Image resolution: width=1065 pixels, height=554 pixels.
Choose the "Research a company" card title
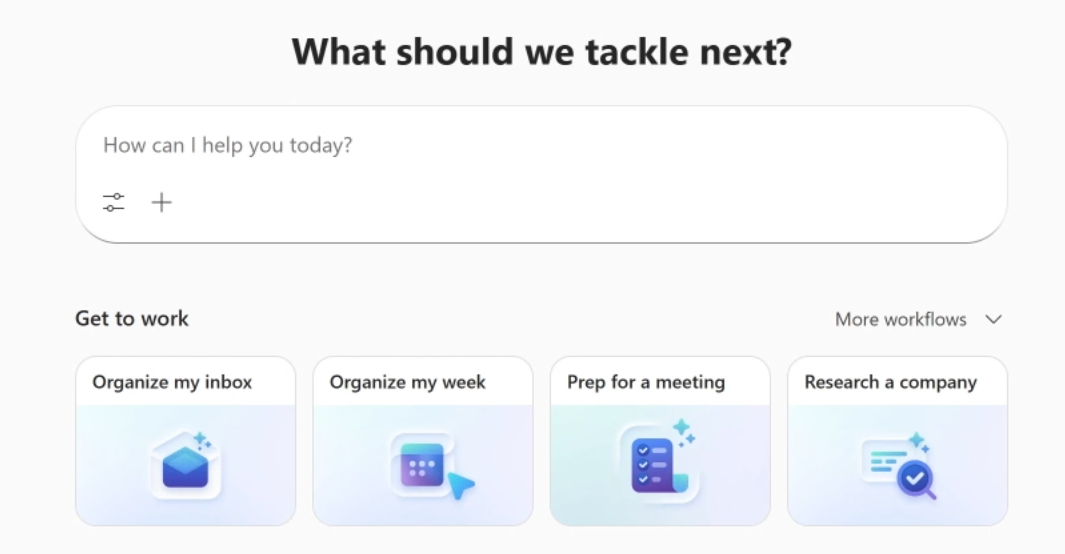[x=890, y=382]
